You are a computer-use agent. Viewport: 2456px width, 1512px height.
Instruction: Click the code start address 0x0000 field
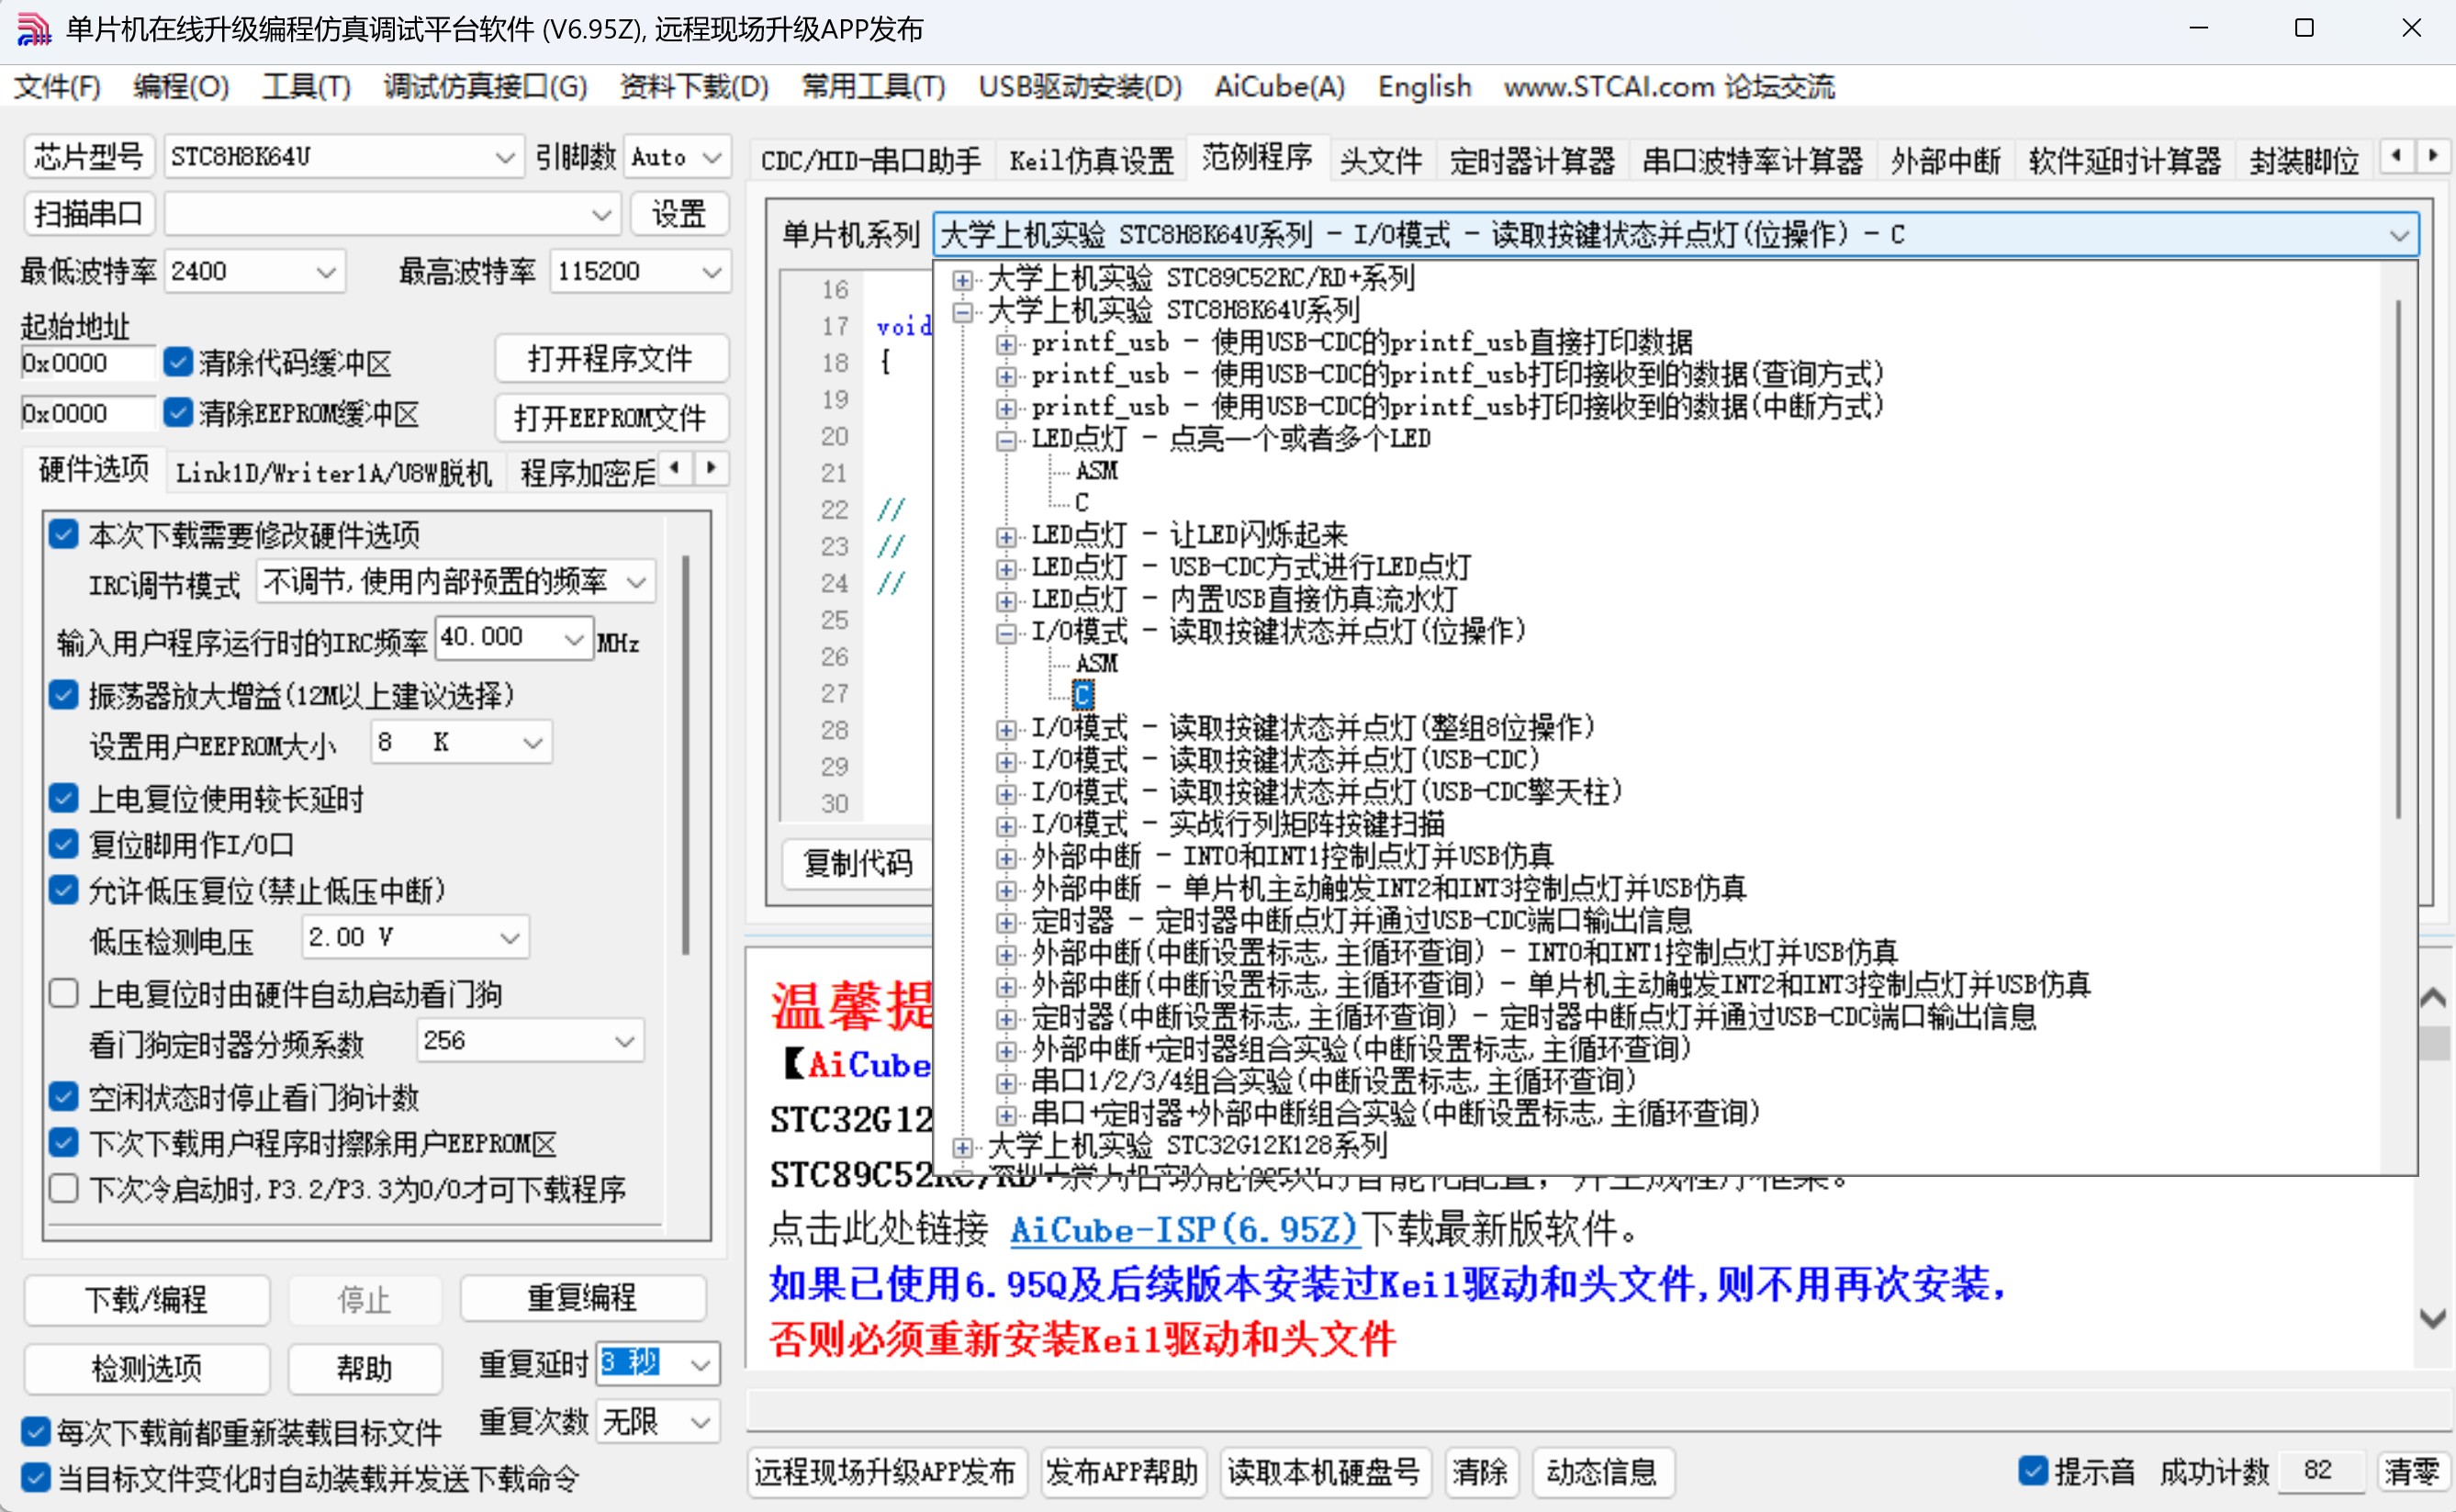(x=87, y=362)
